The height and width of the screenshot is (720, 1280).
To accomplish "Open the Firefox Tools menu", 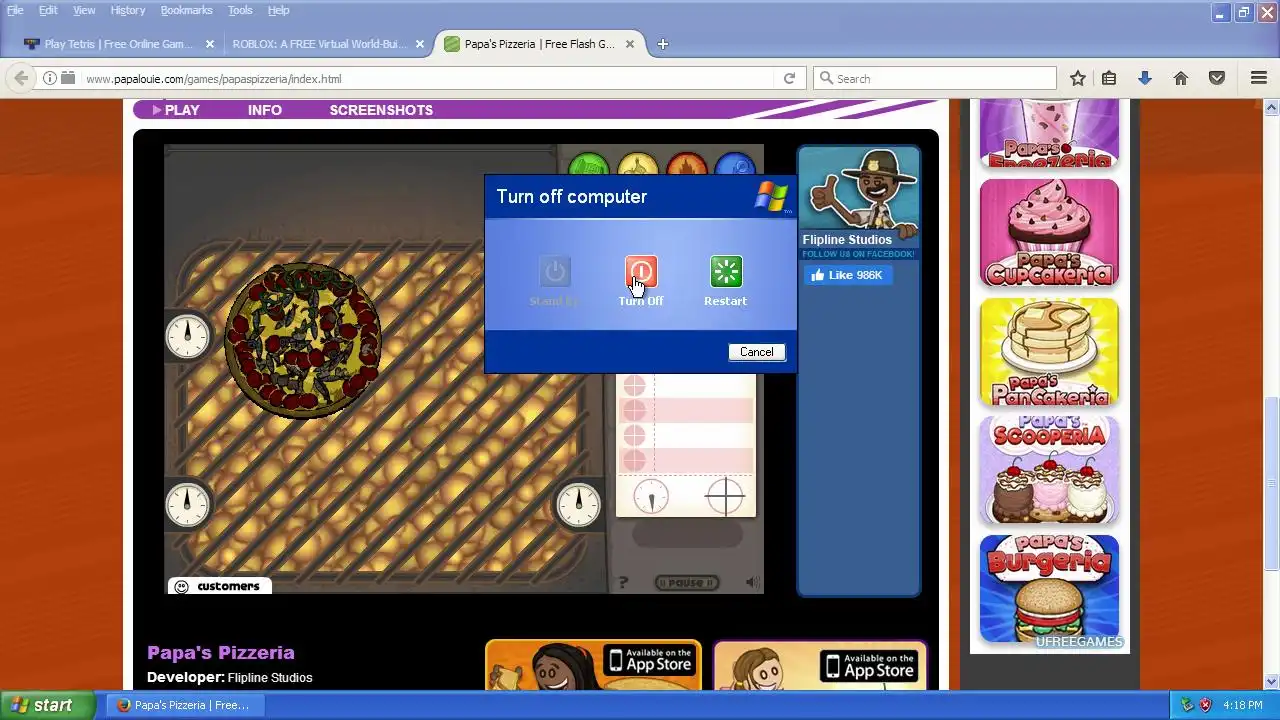I will [x=240, y=10].
